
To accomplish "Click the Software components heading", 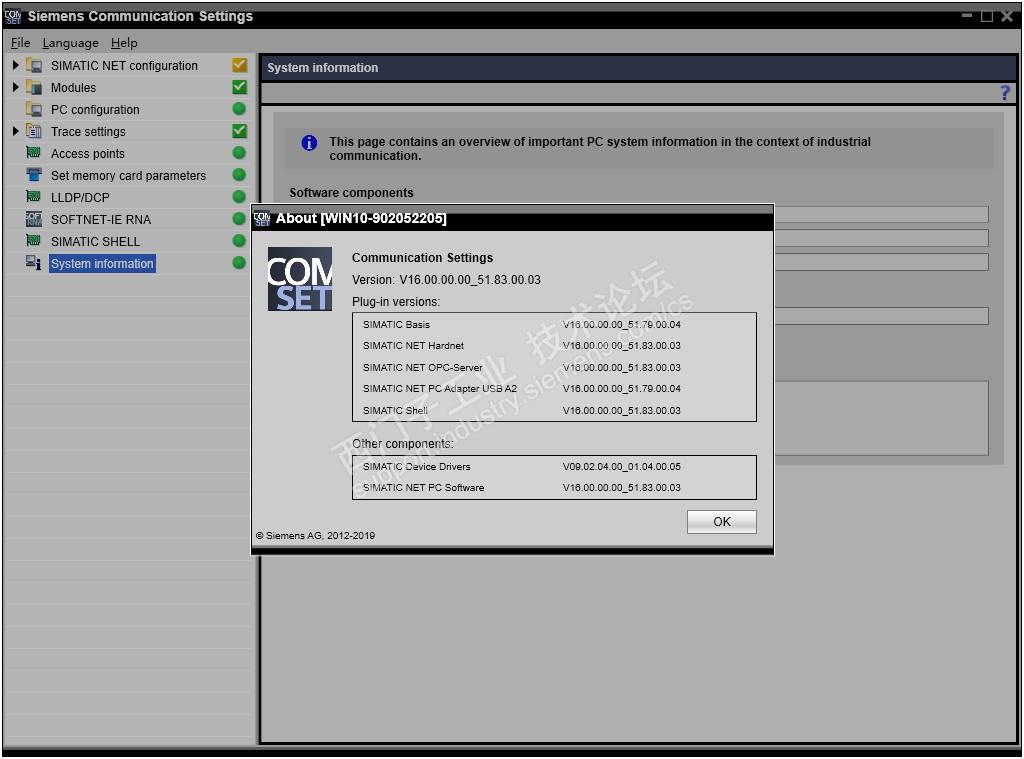I will (351, 193).
